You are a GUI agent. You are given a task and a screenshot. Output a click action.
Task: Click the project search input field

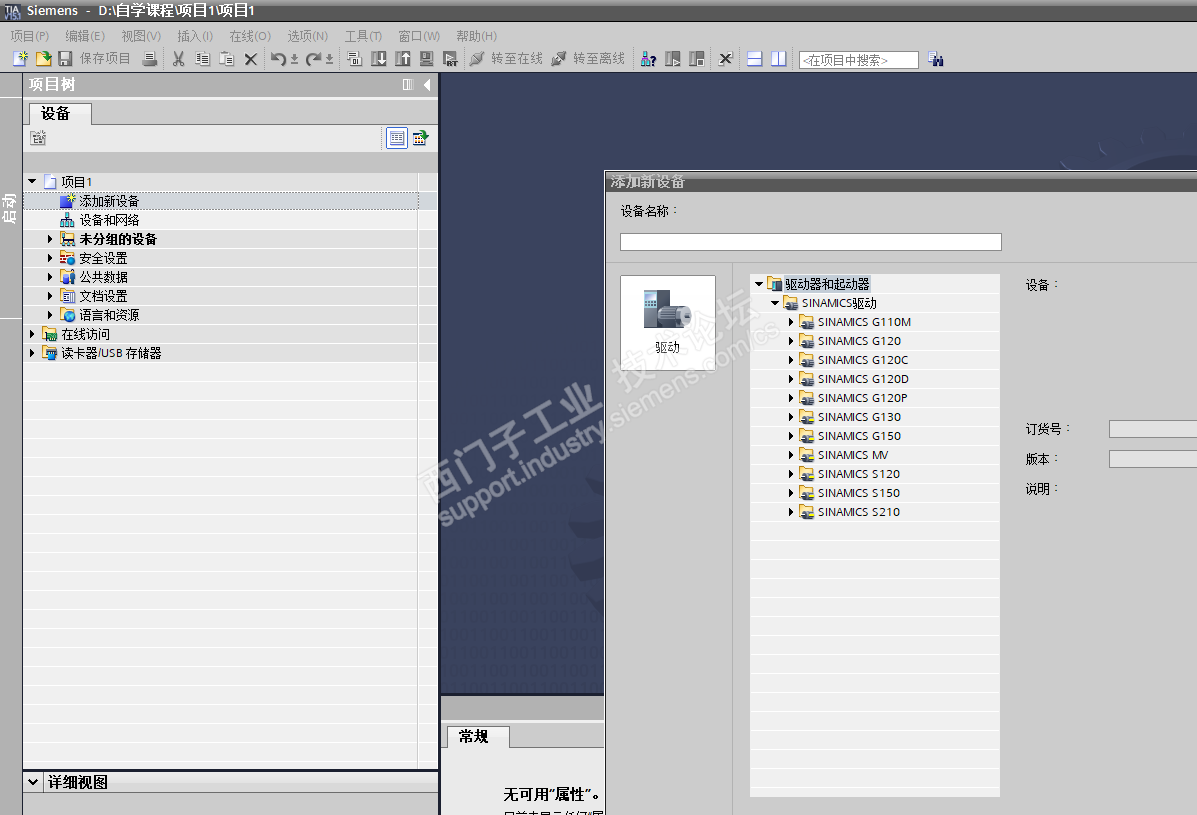858,60
